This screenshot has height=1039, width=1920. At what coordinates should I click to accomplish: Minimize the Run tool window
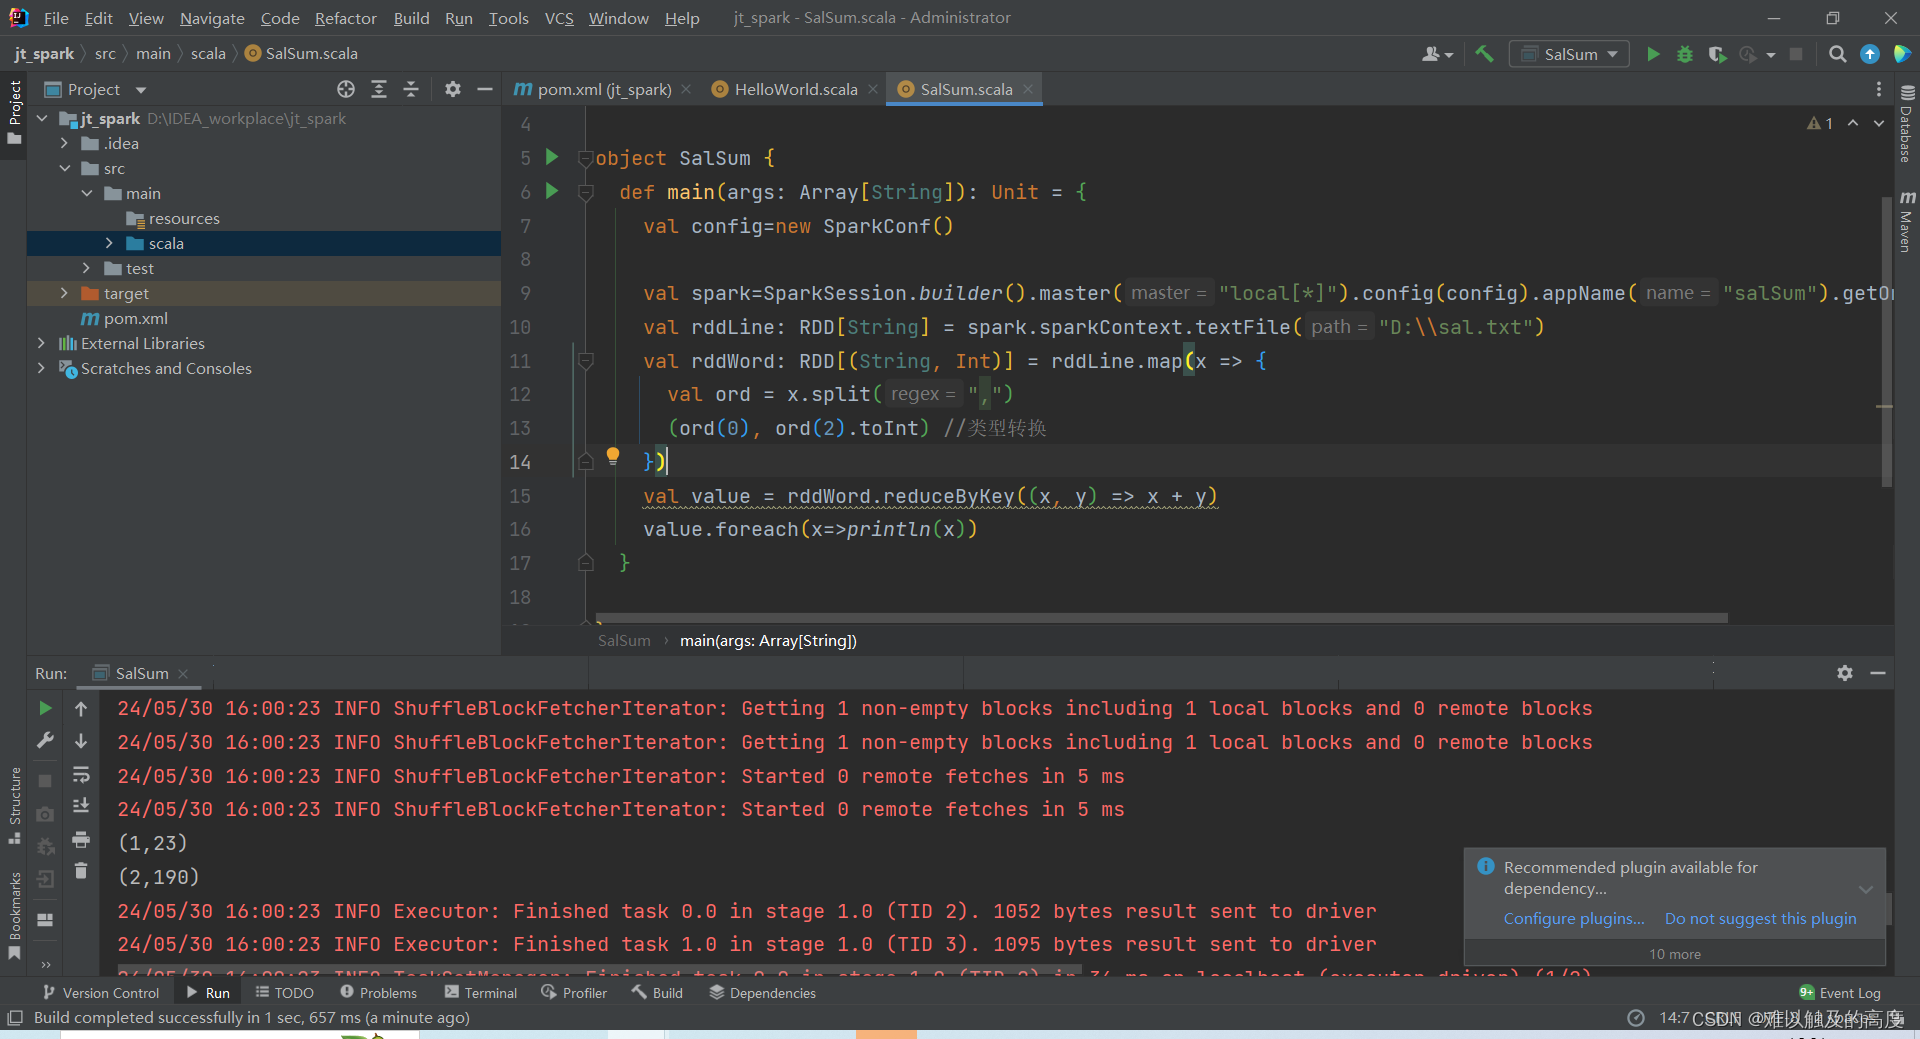[1878, 673]
